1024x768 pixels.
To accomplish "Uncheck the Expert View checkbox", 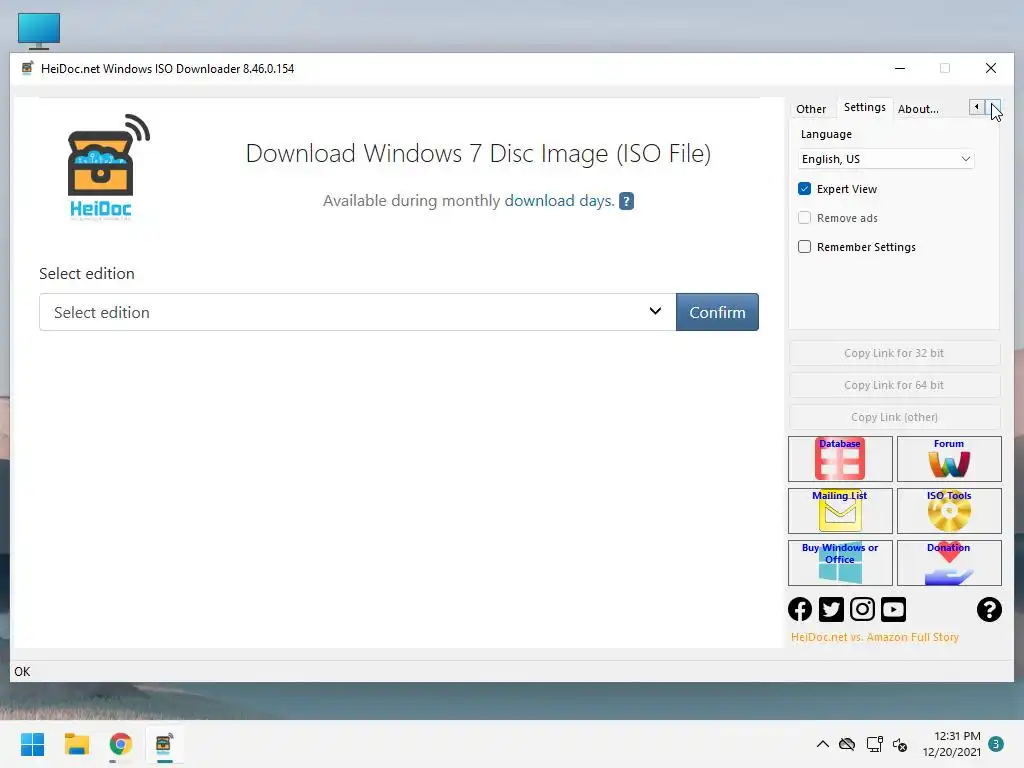I will (x=805, y=189).
